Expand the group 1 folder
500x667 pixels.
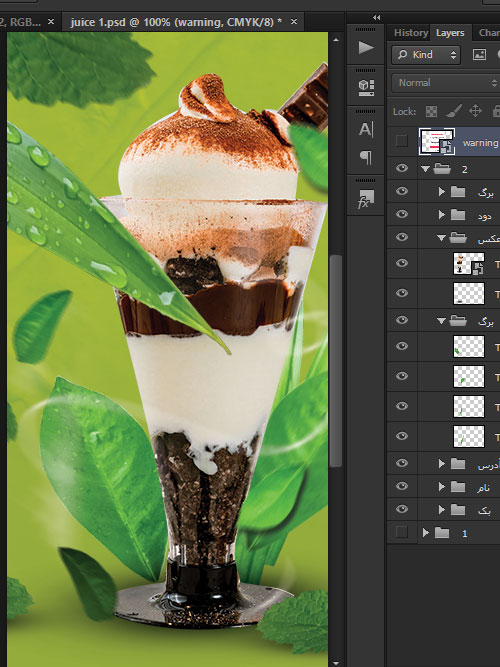tap(425, 533)
